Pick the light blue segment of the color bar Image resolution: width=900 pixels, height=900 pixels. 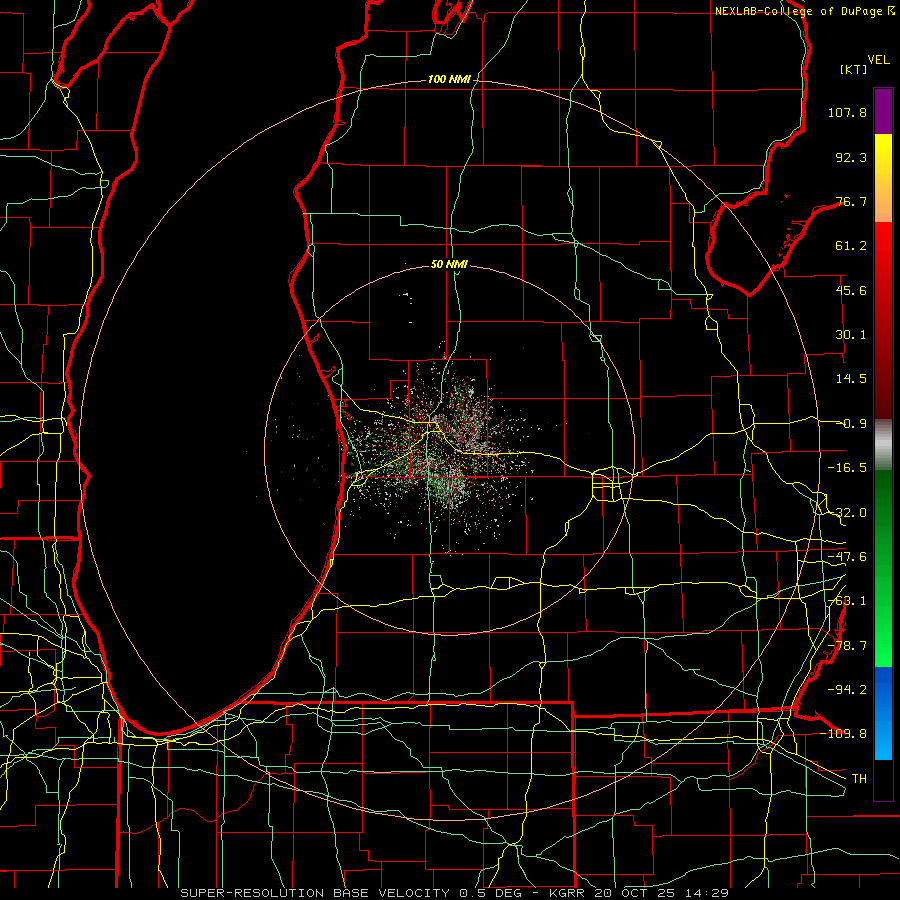tap(883, 740)
